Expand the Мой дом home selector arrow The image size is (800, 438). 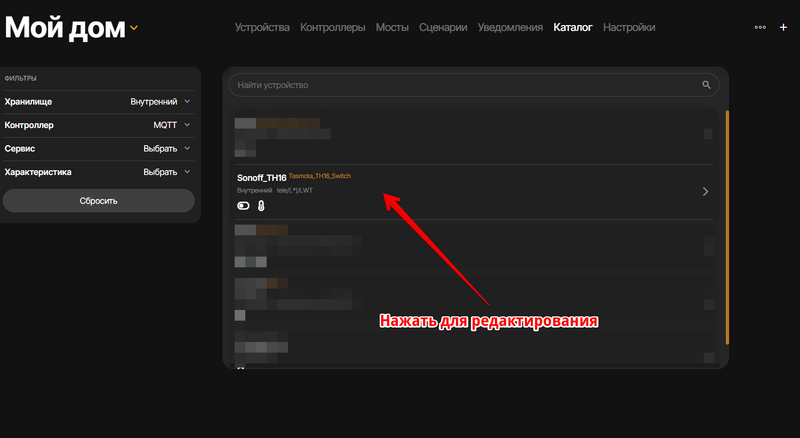click(134, 28)
